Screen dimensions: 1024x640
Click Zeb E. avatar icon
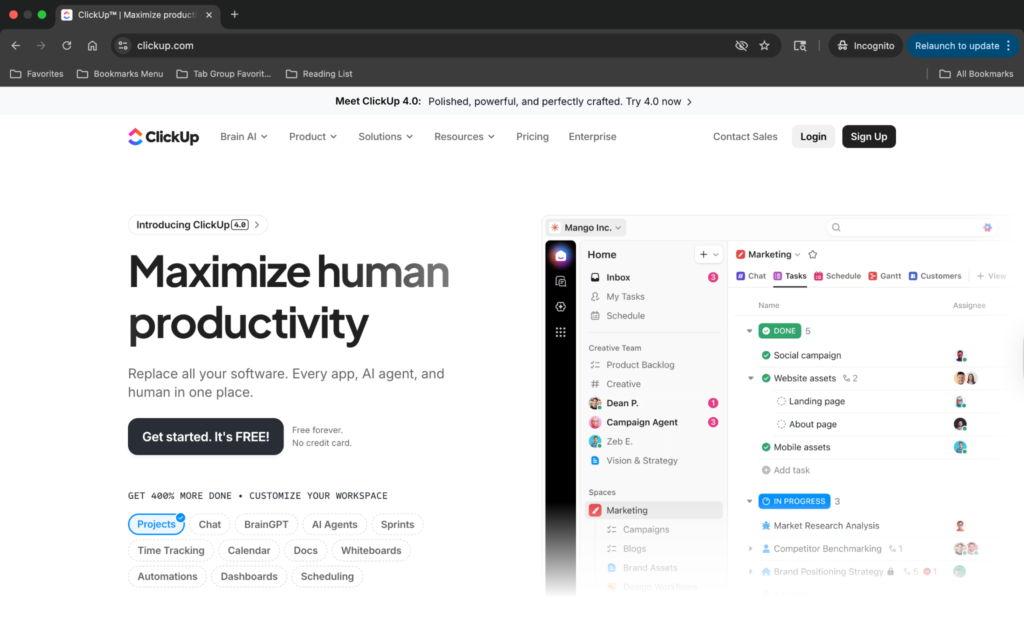tap(595, 441)
